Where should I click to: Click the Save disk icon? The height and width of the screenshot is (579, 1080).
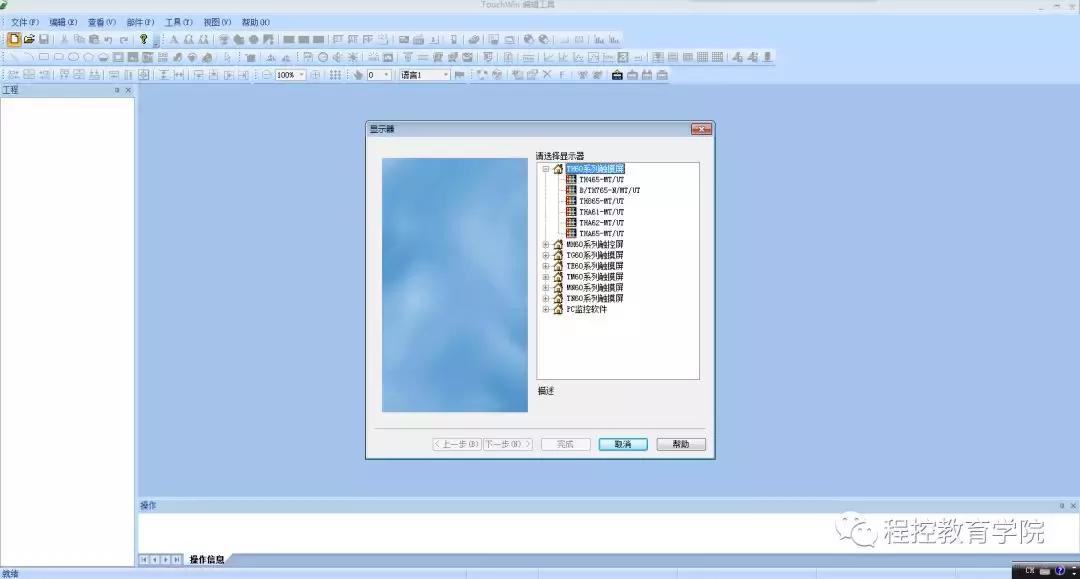[x=44, y=40]
